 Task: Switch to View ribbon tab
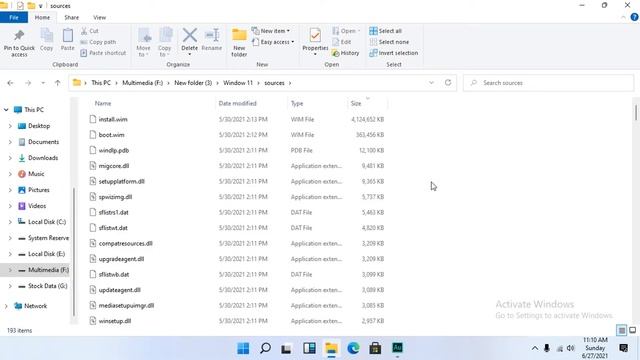[x=100, y=18]
